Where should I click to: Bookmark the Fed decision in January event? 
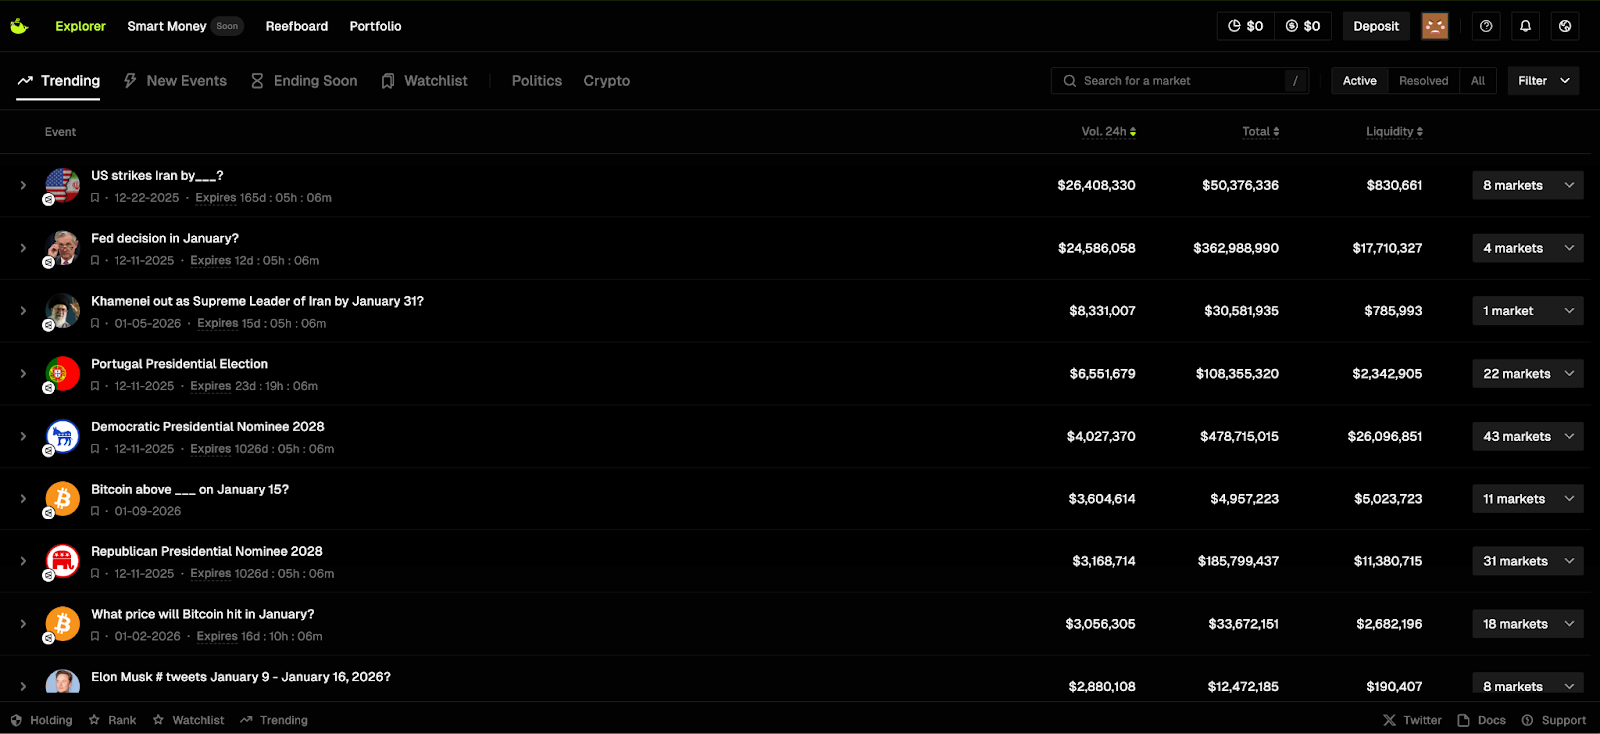tap(95, 261)
